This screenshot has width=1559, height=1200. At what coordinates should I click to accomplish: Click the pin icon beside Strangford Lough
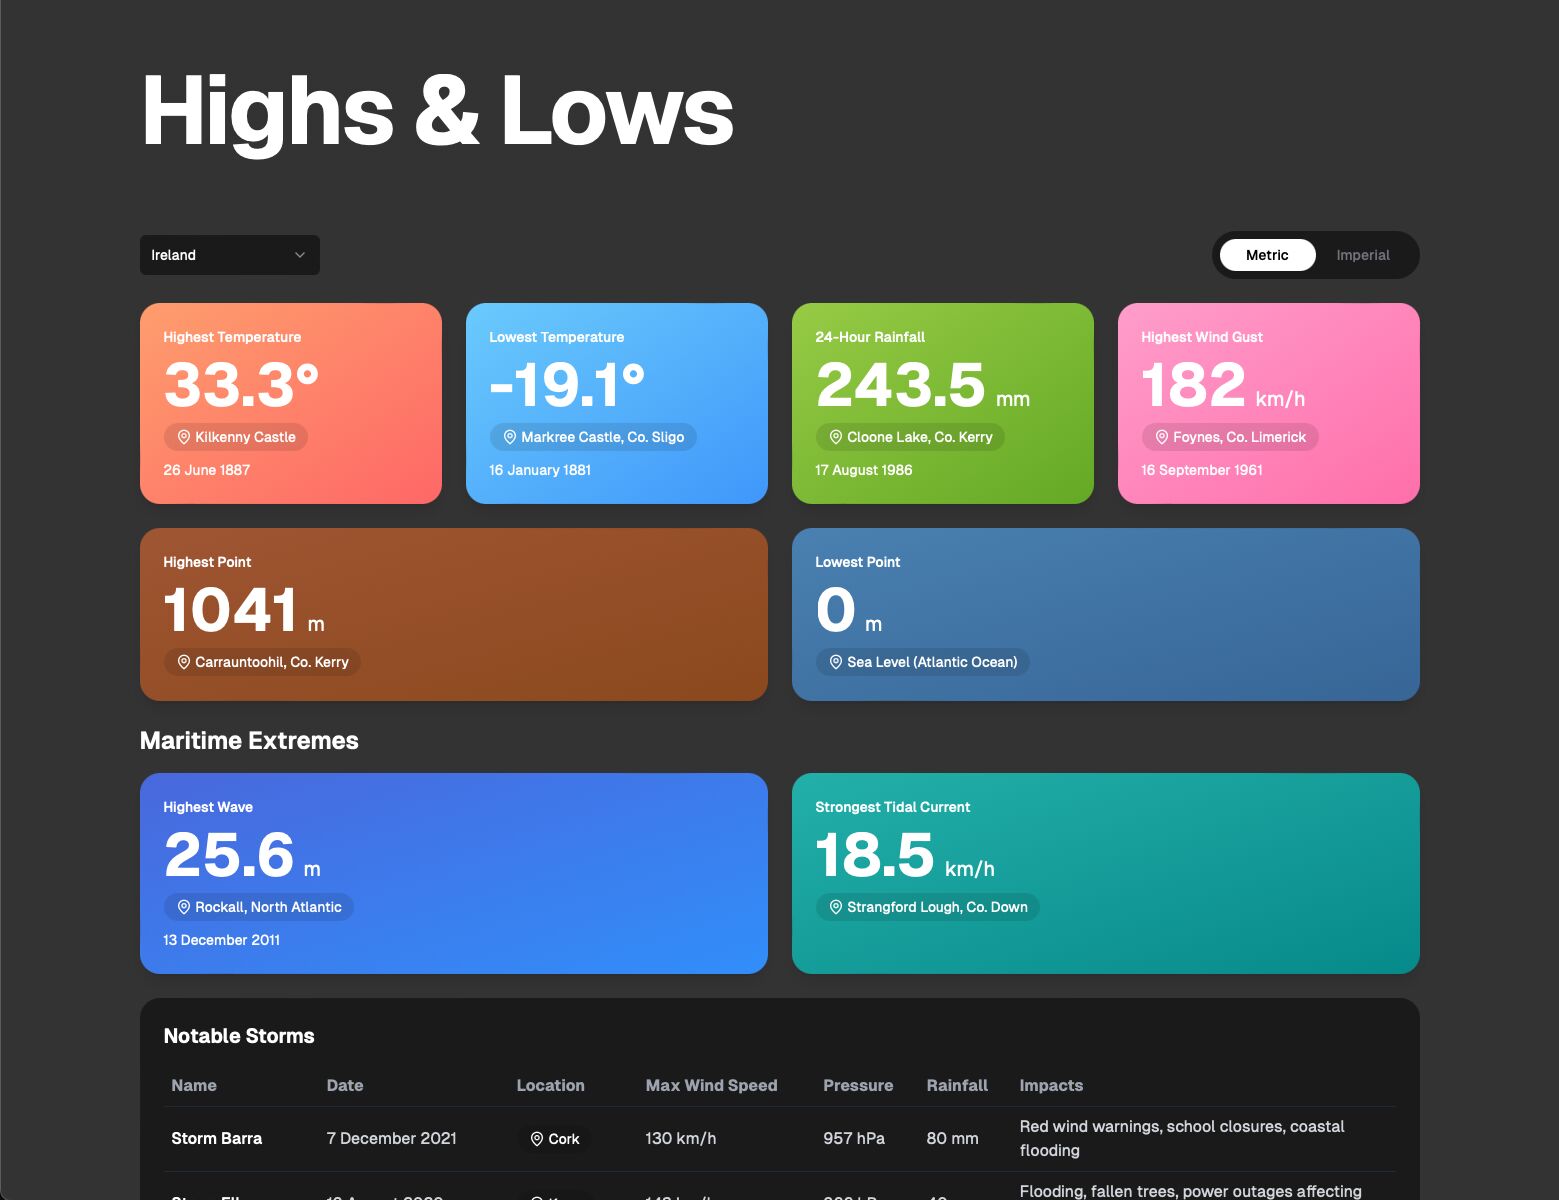pos(835,907)
